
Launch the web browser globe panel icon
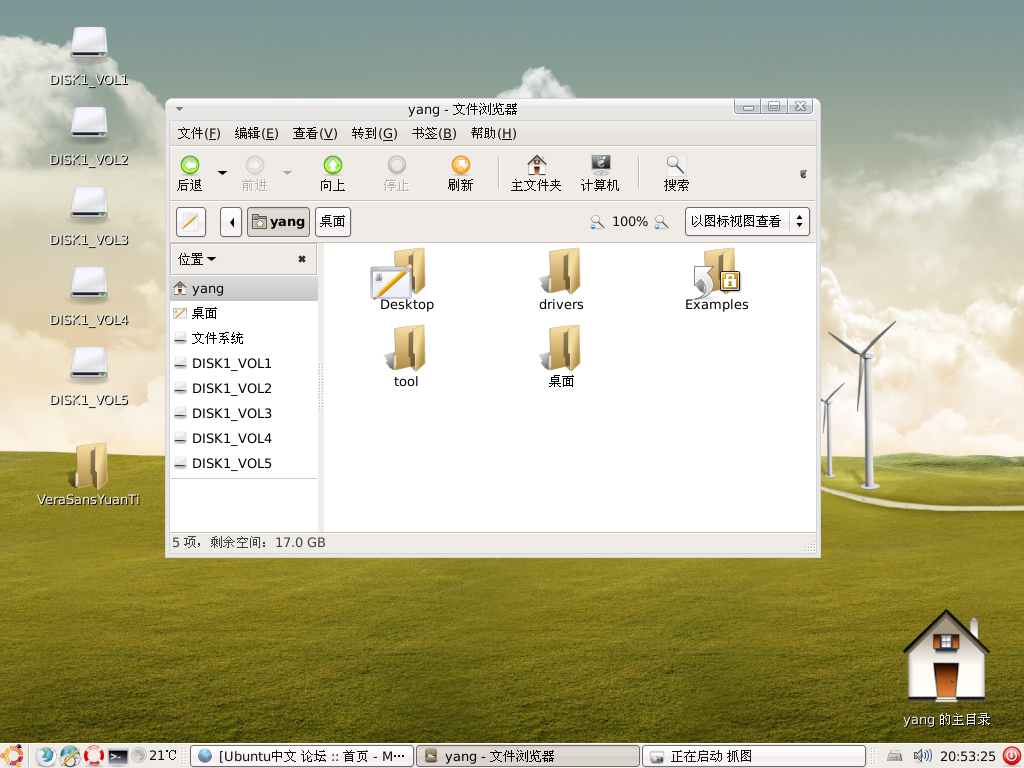point(46,756)
